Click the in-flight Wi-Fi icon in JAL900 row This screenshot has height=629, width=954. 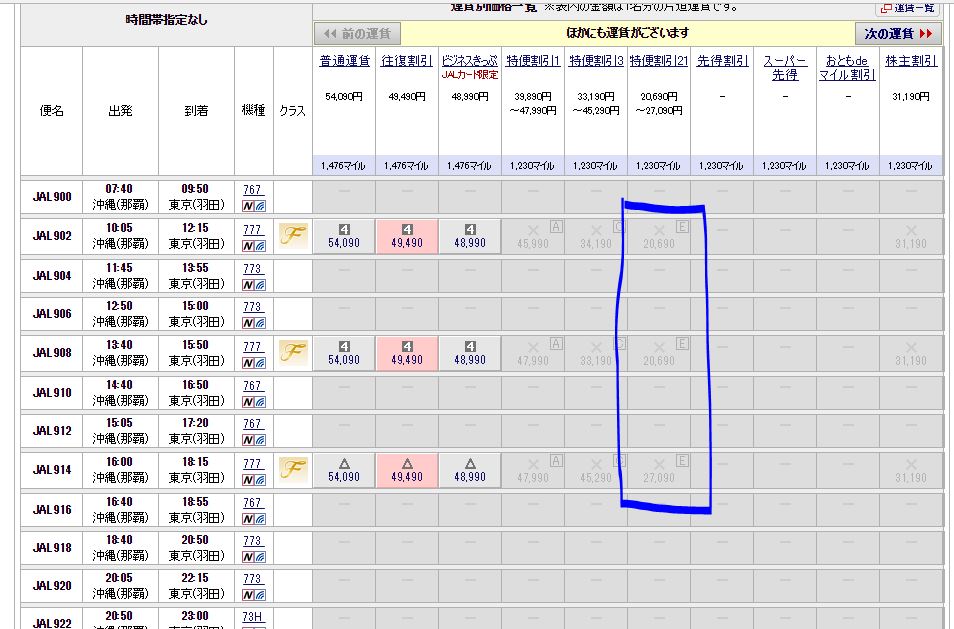[260, 206]
